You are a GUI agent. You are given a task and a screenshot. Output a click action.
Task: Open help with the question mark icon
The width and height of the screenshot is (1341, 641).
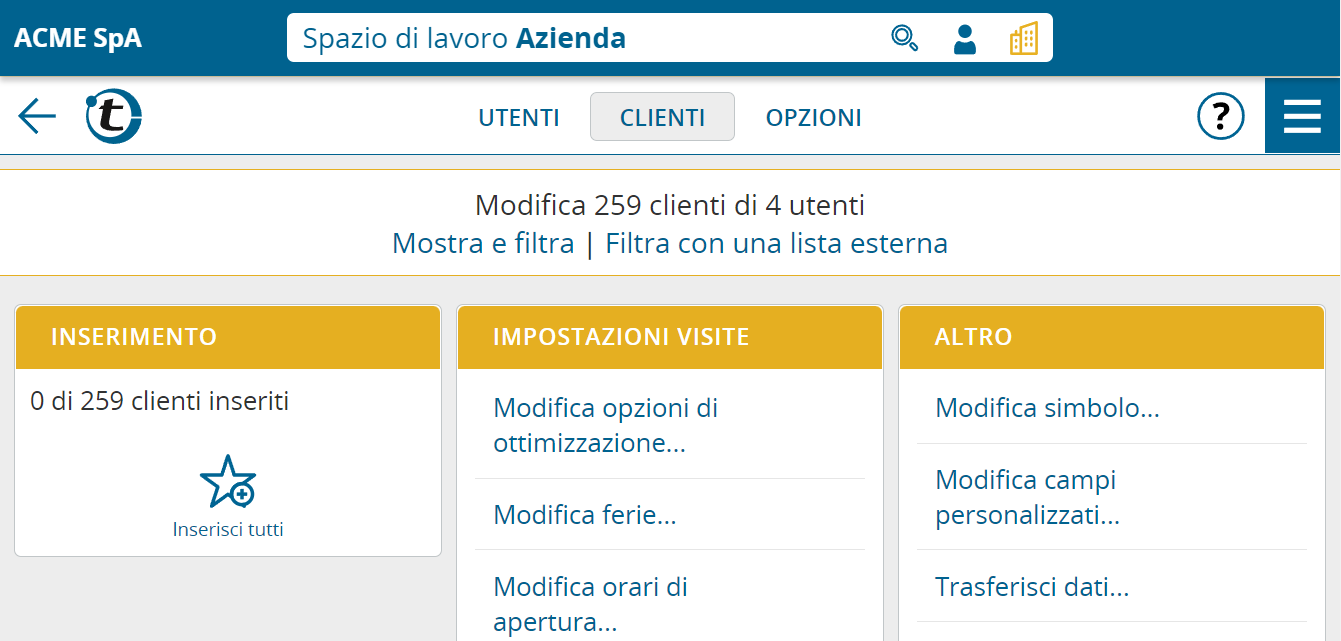1221,116
